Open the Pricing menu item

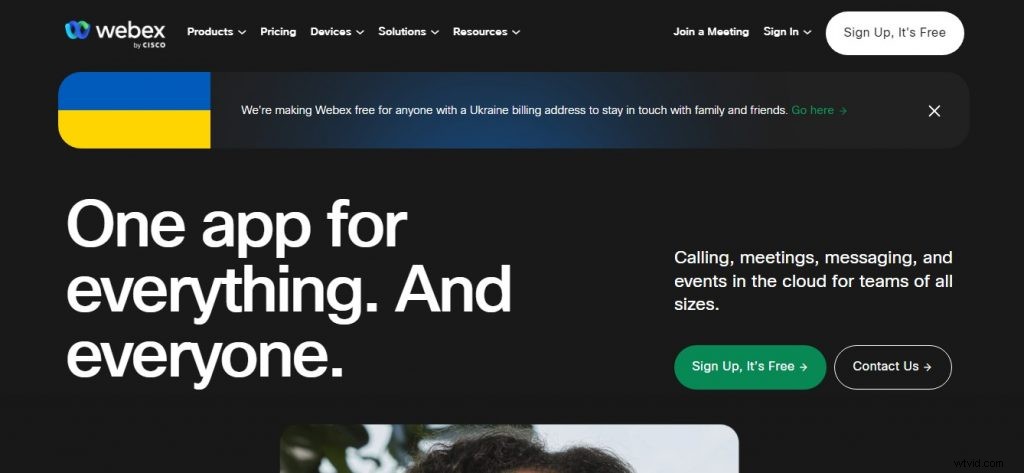pyautogui.click(x=278, y=31)
